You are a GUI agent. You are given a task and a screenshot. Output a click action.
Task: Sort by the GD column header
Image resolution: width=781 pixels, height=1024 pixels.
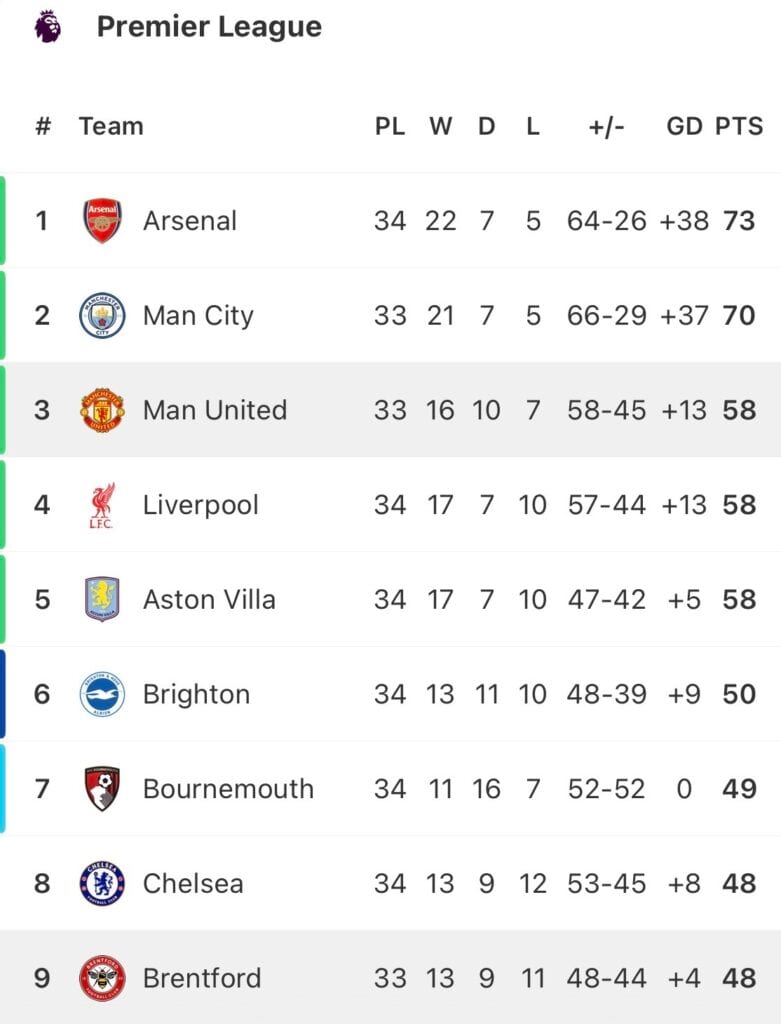coord(684,126)
